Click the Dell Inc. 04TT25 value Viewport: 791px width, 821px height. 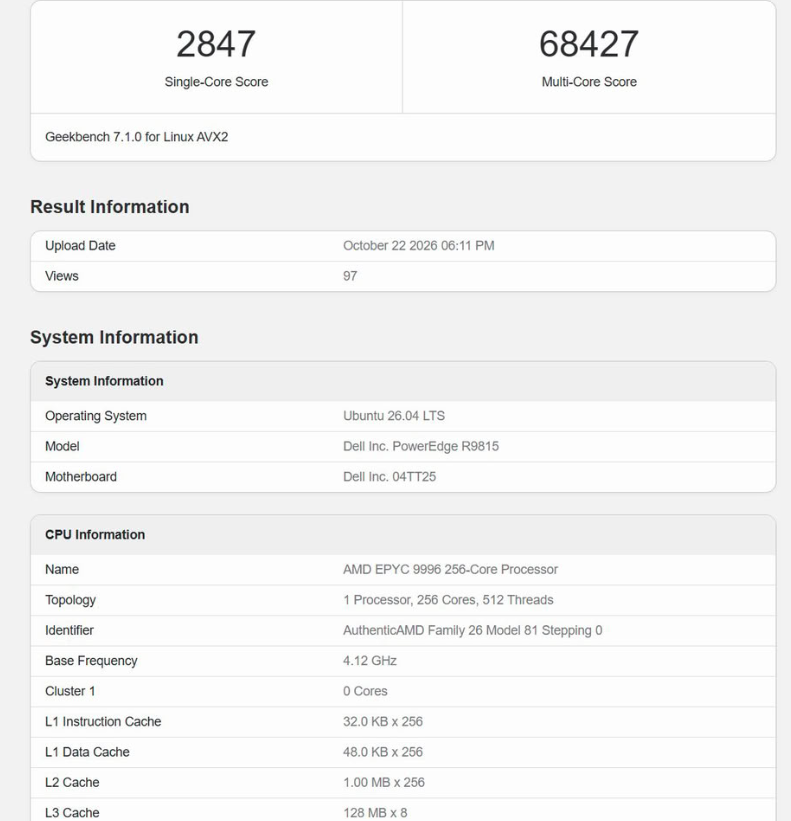389,476
